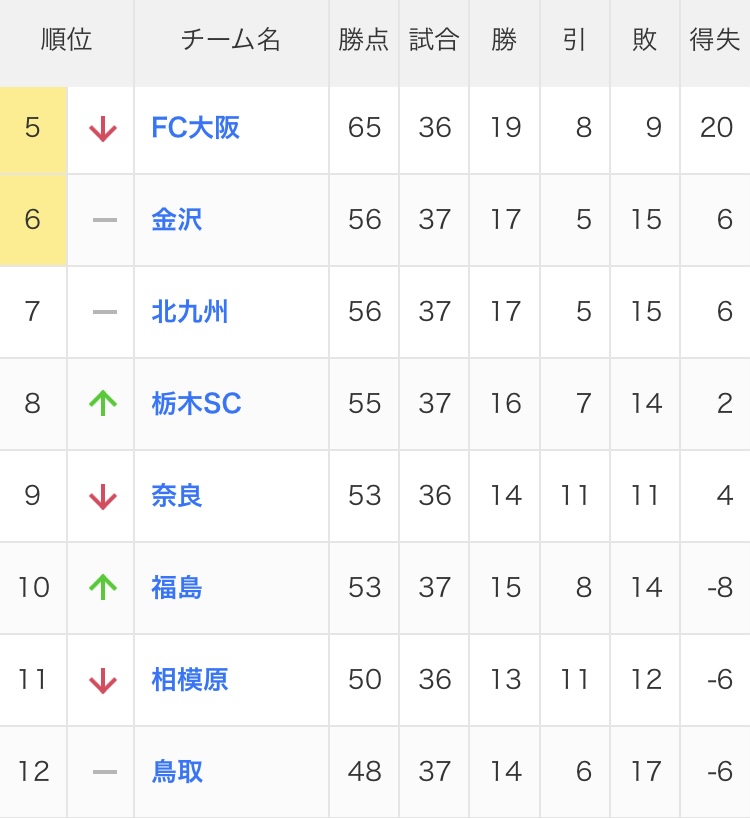Screen dimensions: 750x818
Task: Click the 鳥取 team link
Action: (x=177, y=772)
